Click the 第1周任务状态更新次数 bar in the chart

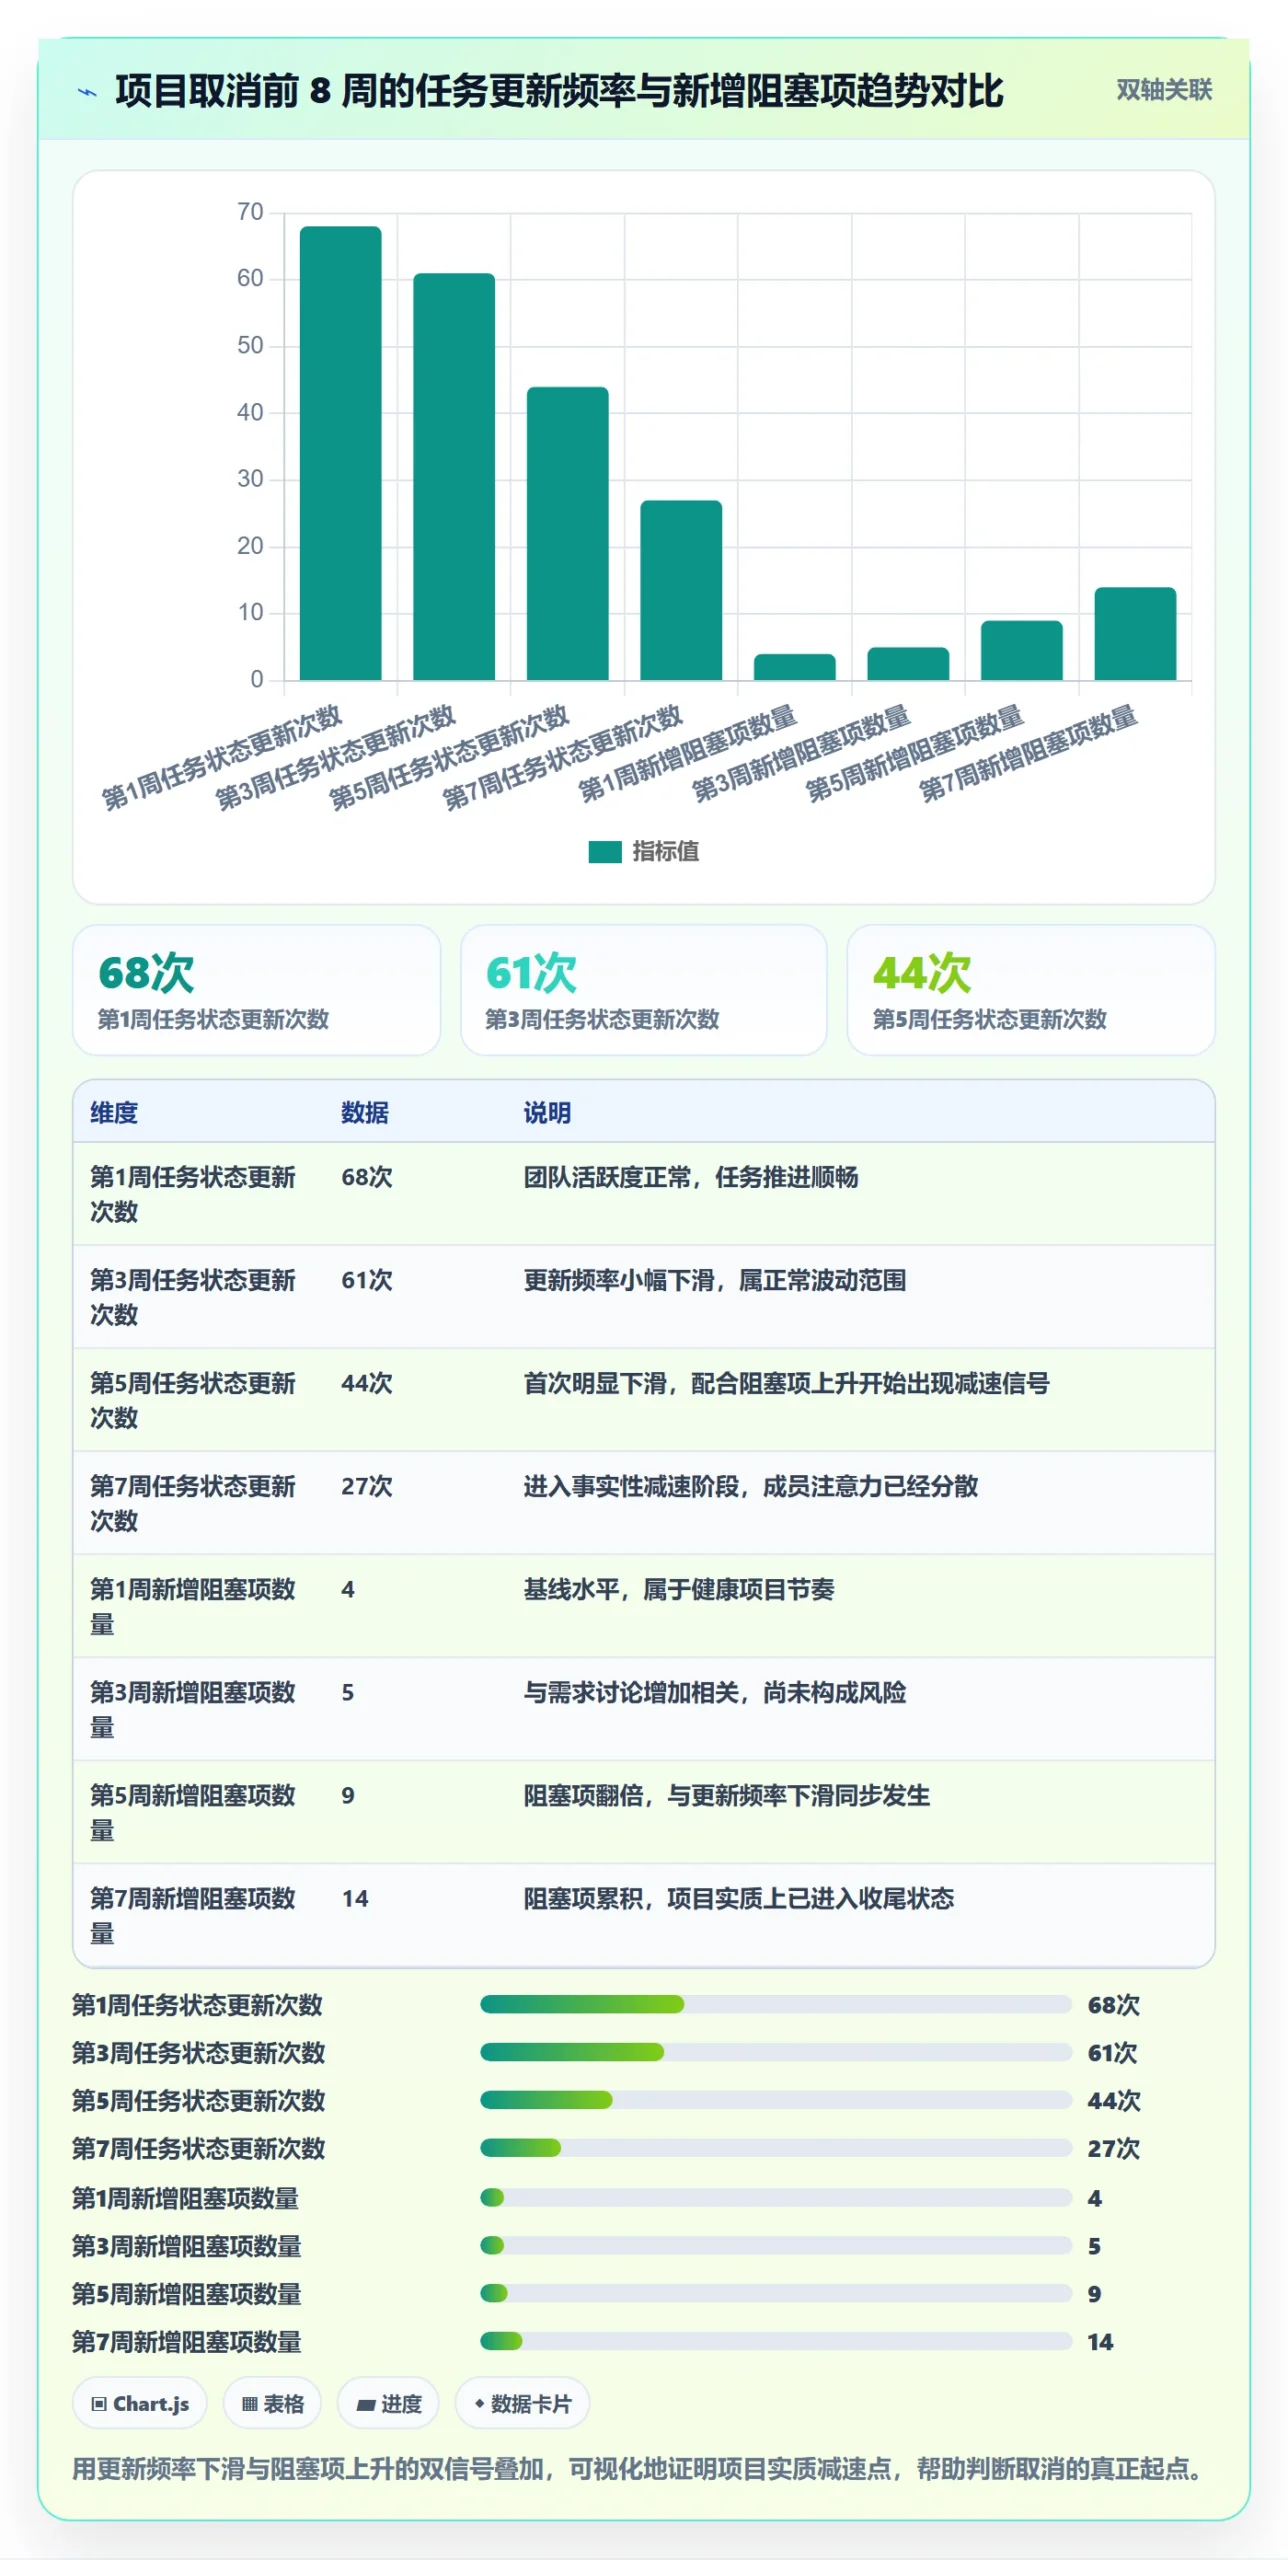[x=340, y=453]
